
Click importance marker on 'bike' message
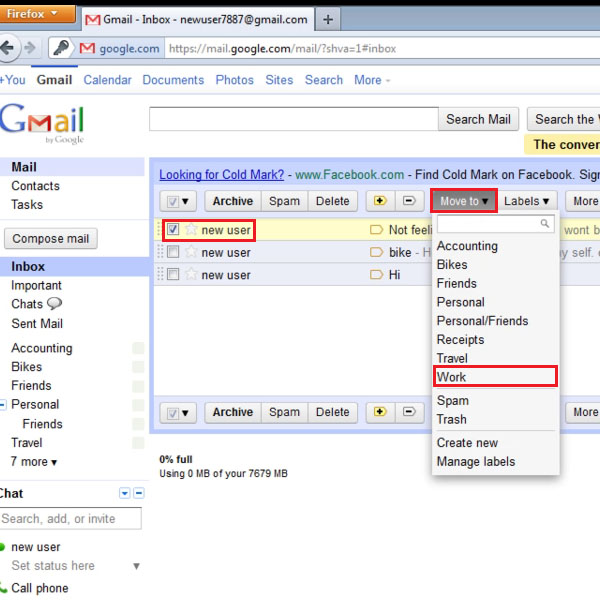[x=377, y=252]
